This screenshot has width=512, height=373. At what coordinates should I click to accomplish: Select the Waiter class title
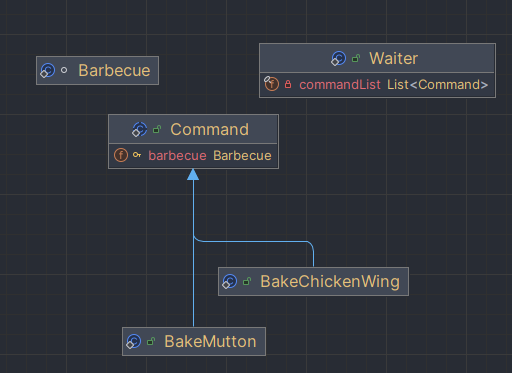(393, 59)
